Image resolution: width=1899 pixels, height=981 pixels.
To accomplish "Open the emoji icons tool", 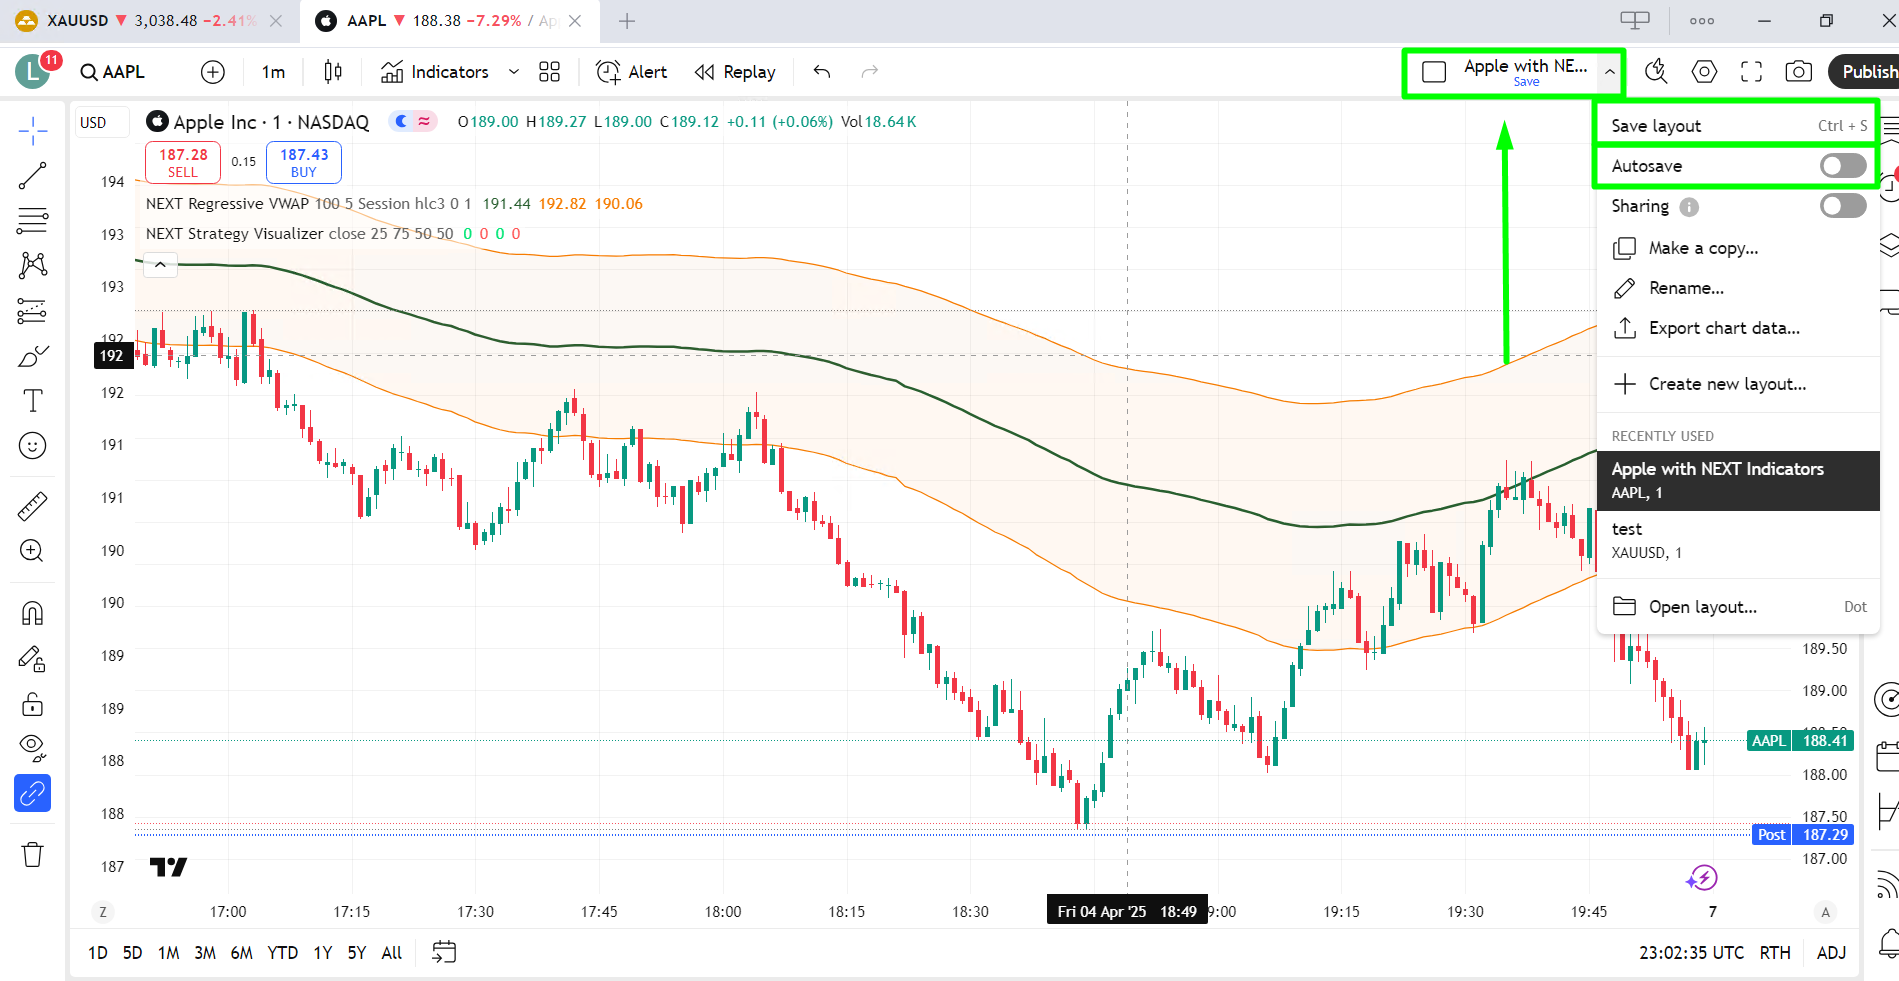I will (x=32, y=446).
